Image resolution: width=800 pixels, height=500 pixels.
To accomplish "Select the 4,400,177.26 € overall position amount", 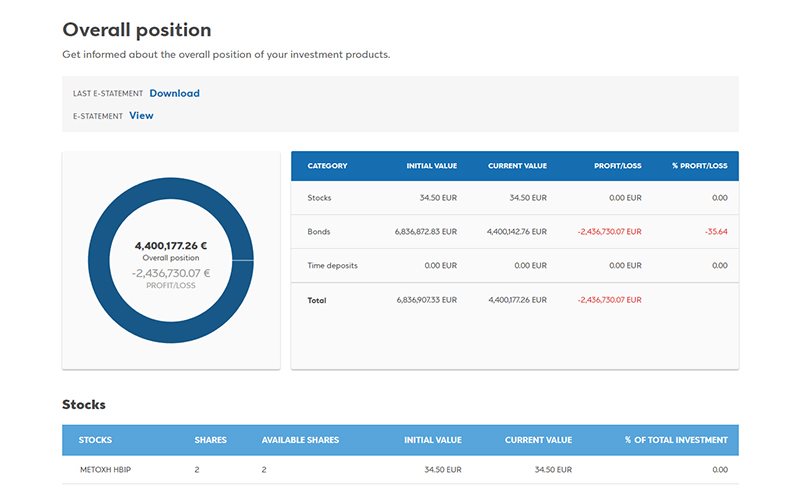I will coord(171,245).
